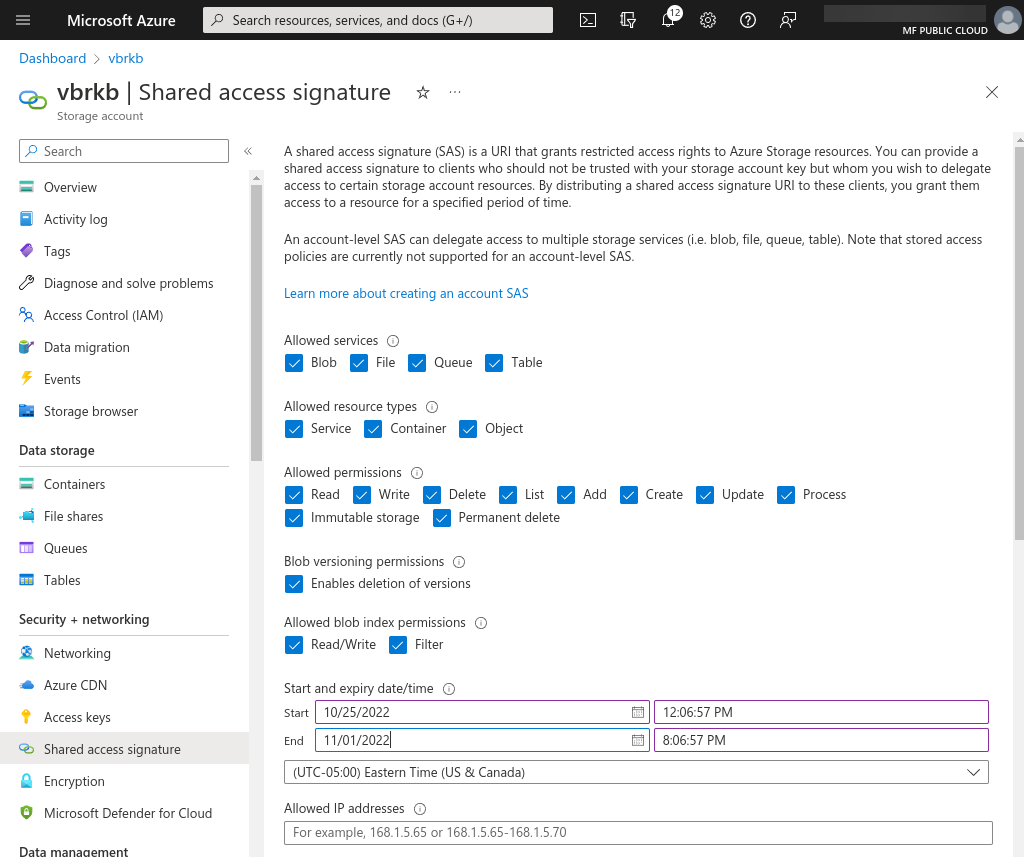Uncheck the Filter blob index permission
Image resolution: width=1024 pixels, height=857 pixels.
coord(398,645)
